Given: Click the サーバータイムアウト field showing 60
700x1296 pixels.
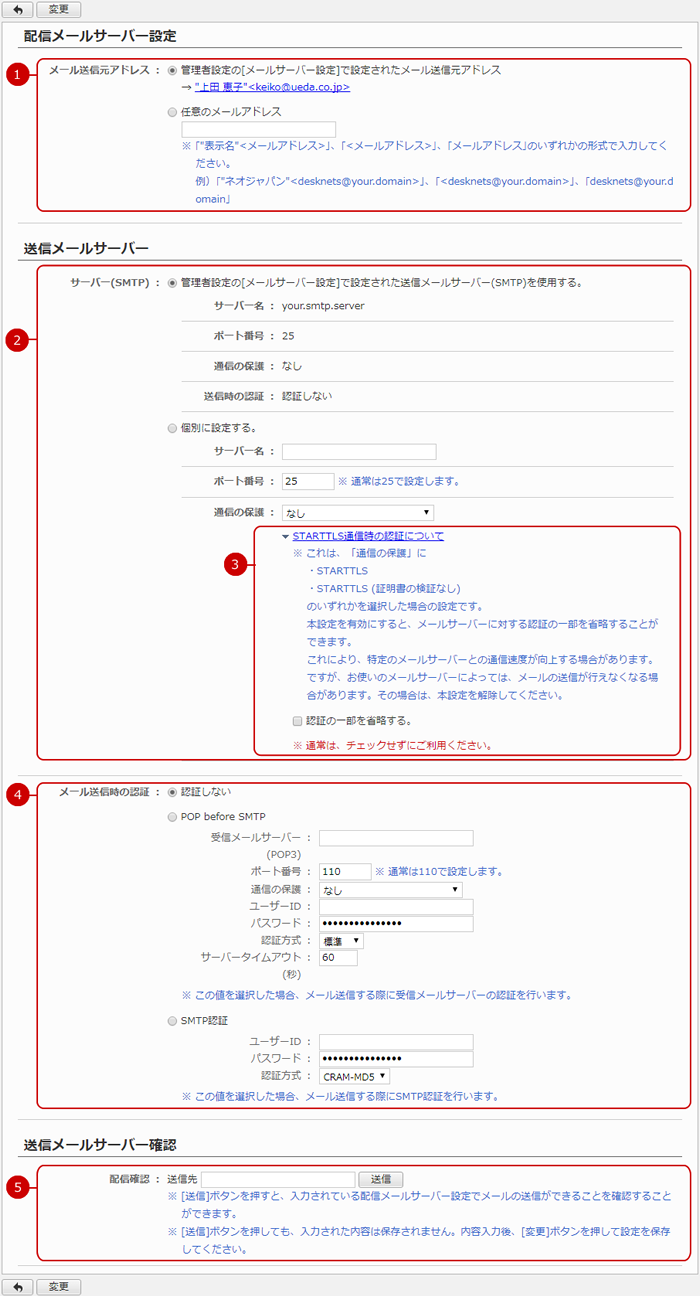Looking at the screenshot, I should point(338,958).
